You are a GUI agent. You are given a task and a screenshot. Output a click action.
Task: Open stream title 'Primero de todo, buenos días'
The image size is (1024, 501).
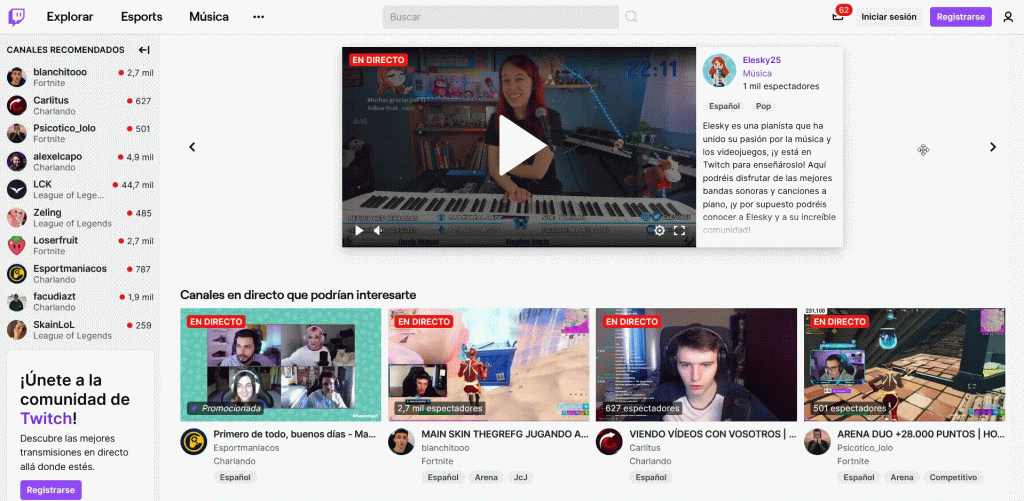[x=295, y=434]
